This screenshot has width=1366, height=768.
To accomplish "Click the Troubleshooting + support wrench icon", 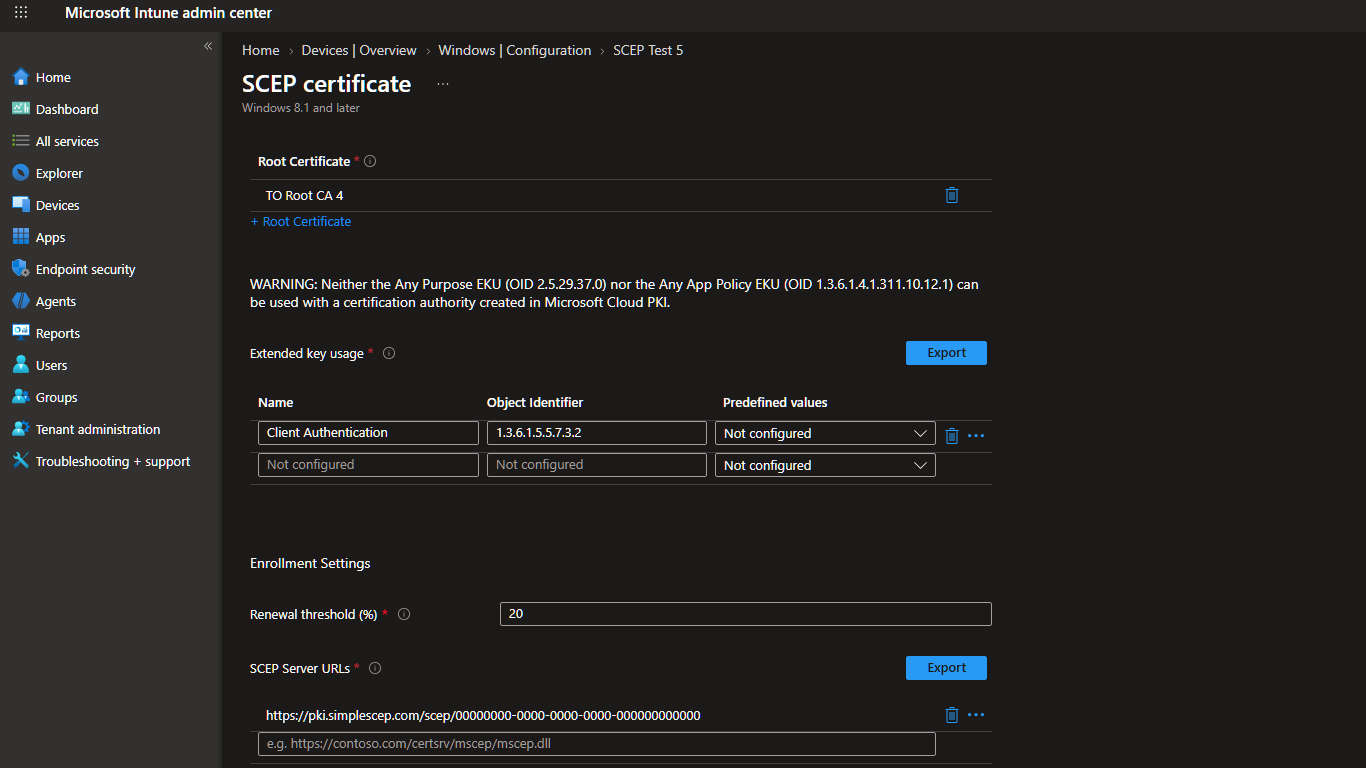I will [x=21, y=461].
